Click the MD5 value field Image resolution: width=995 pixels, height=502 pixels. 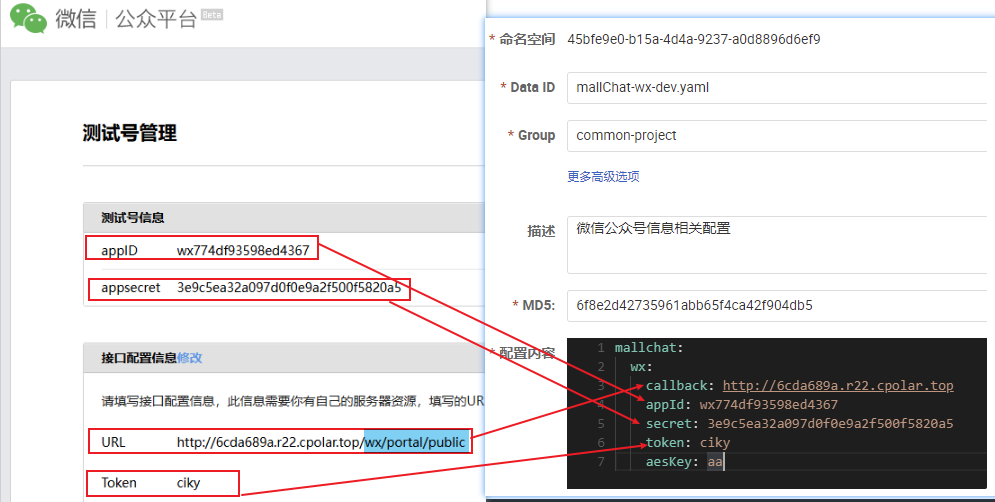(x=777, y=305)
